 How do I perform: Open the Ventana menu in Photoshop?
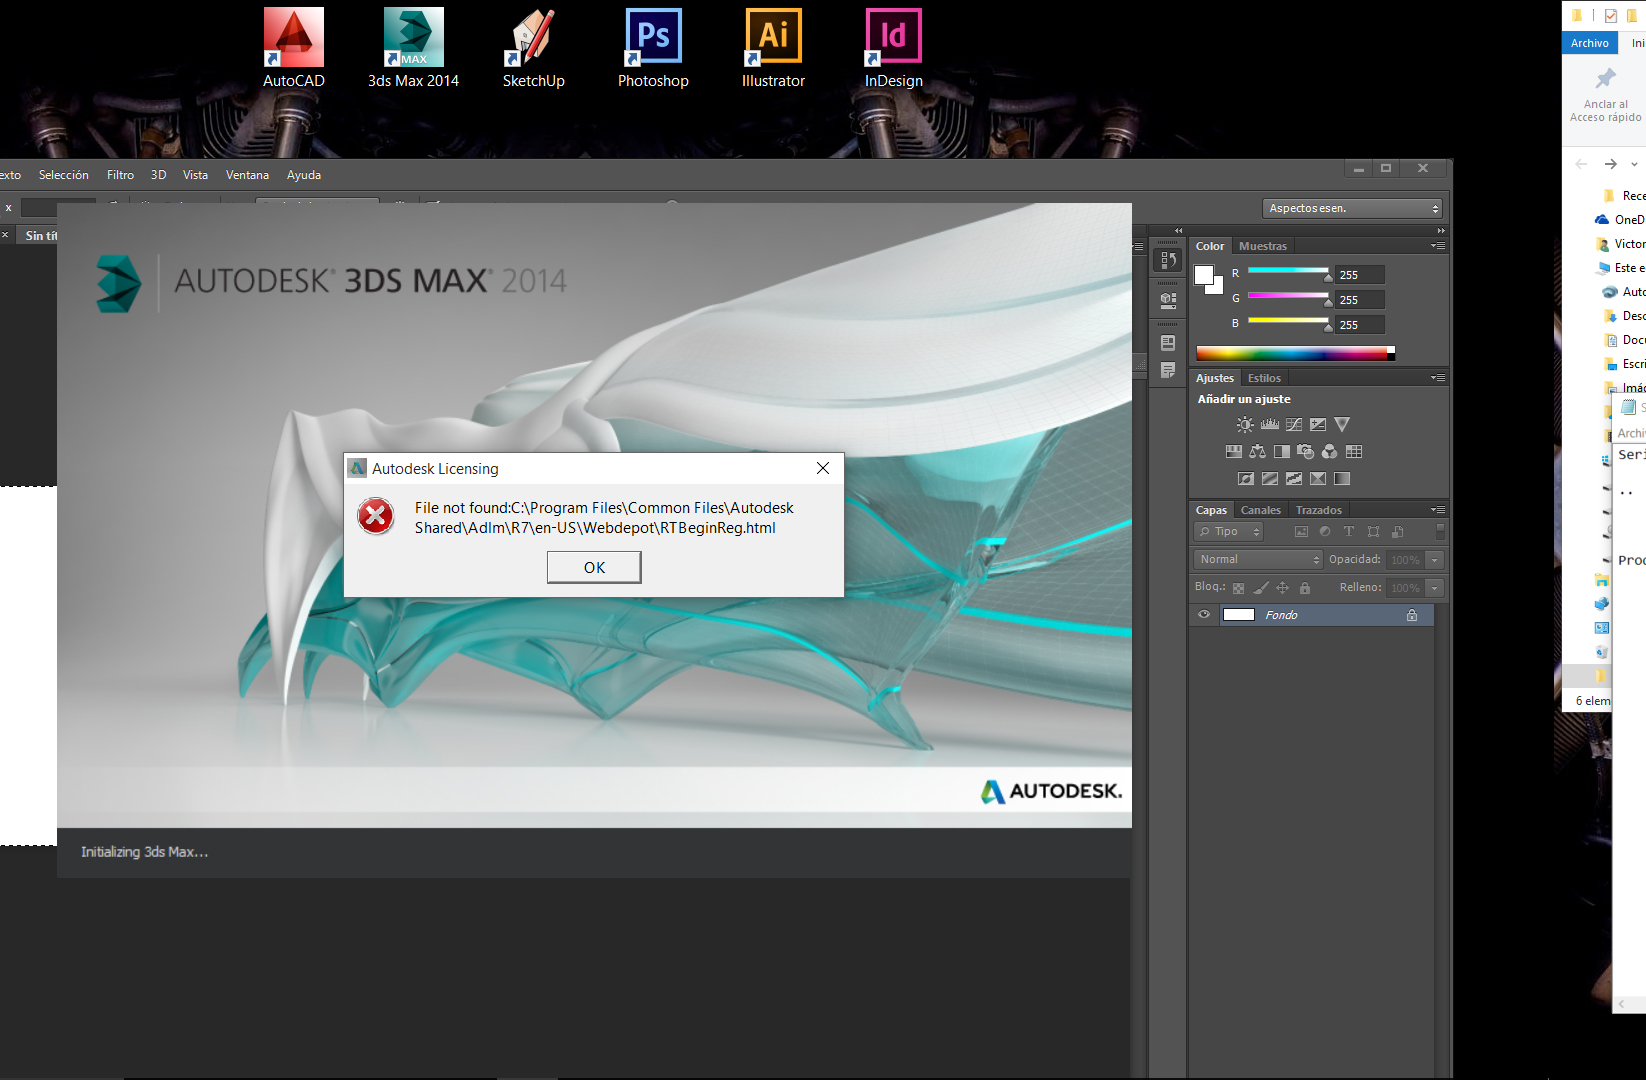(x=247, y=175)
